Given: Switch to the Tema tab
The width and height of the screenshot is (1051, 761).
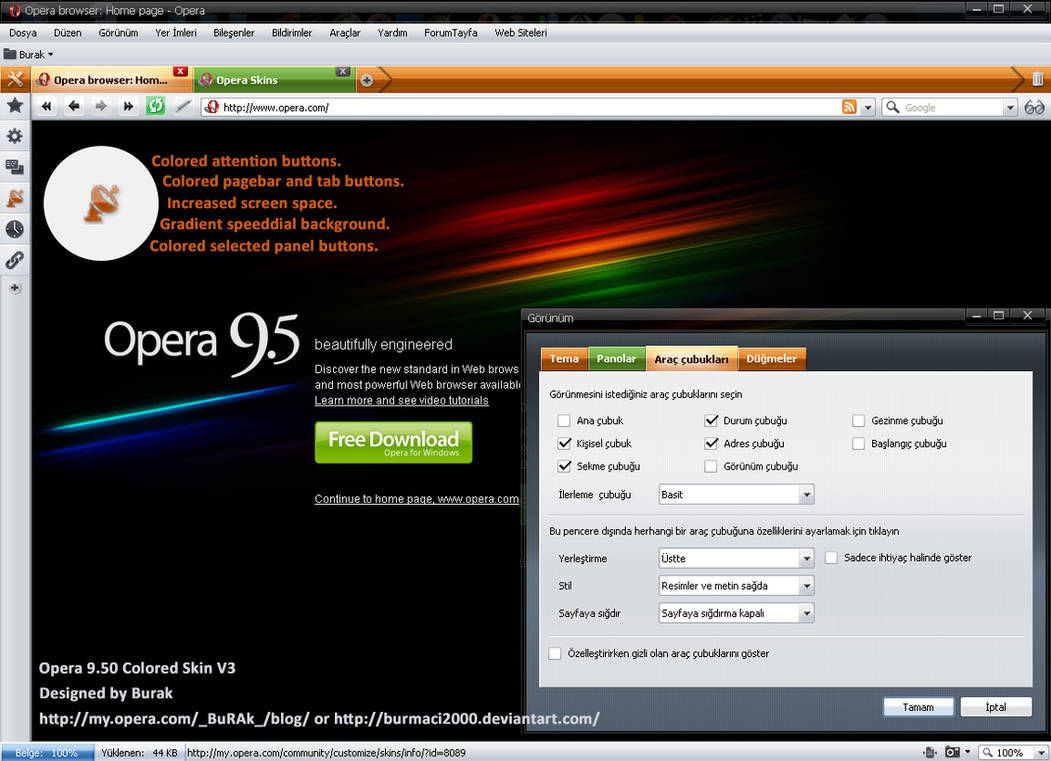Looking at the screenshot, I should (x=564, y=359).
